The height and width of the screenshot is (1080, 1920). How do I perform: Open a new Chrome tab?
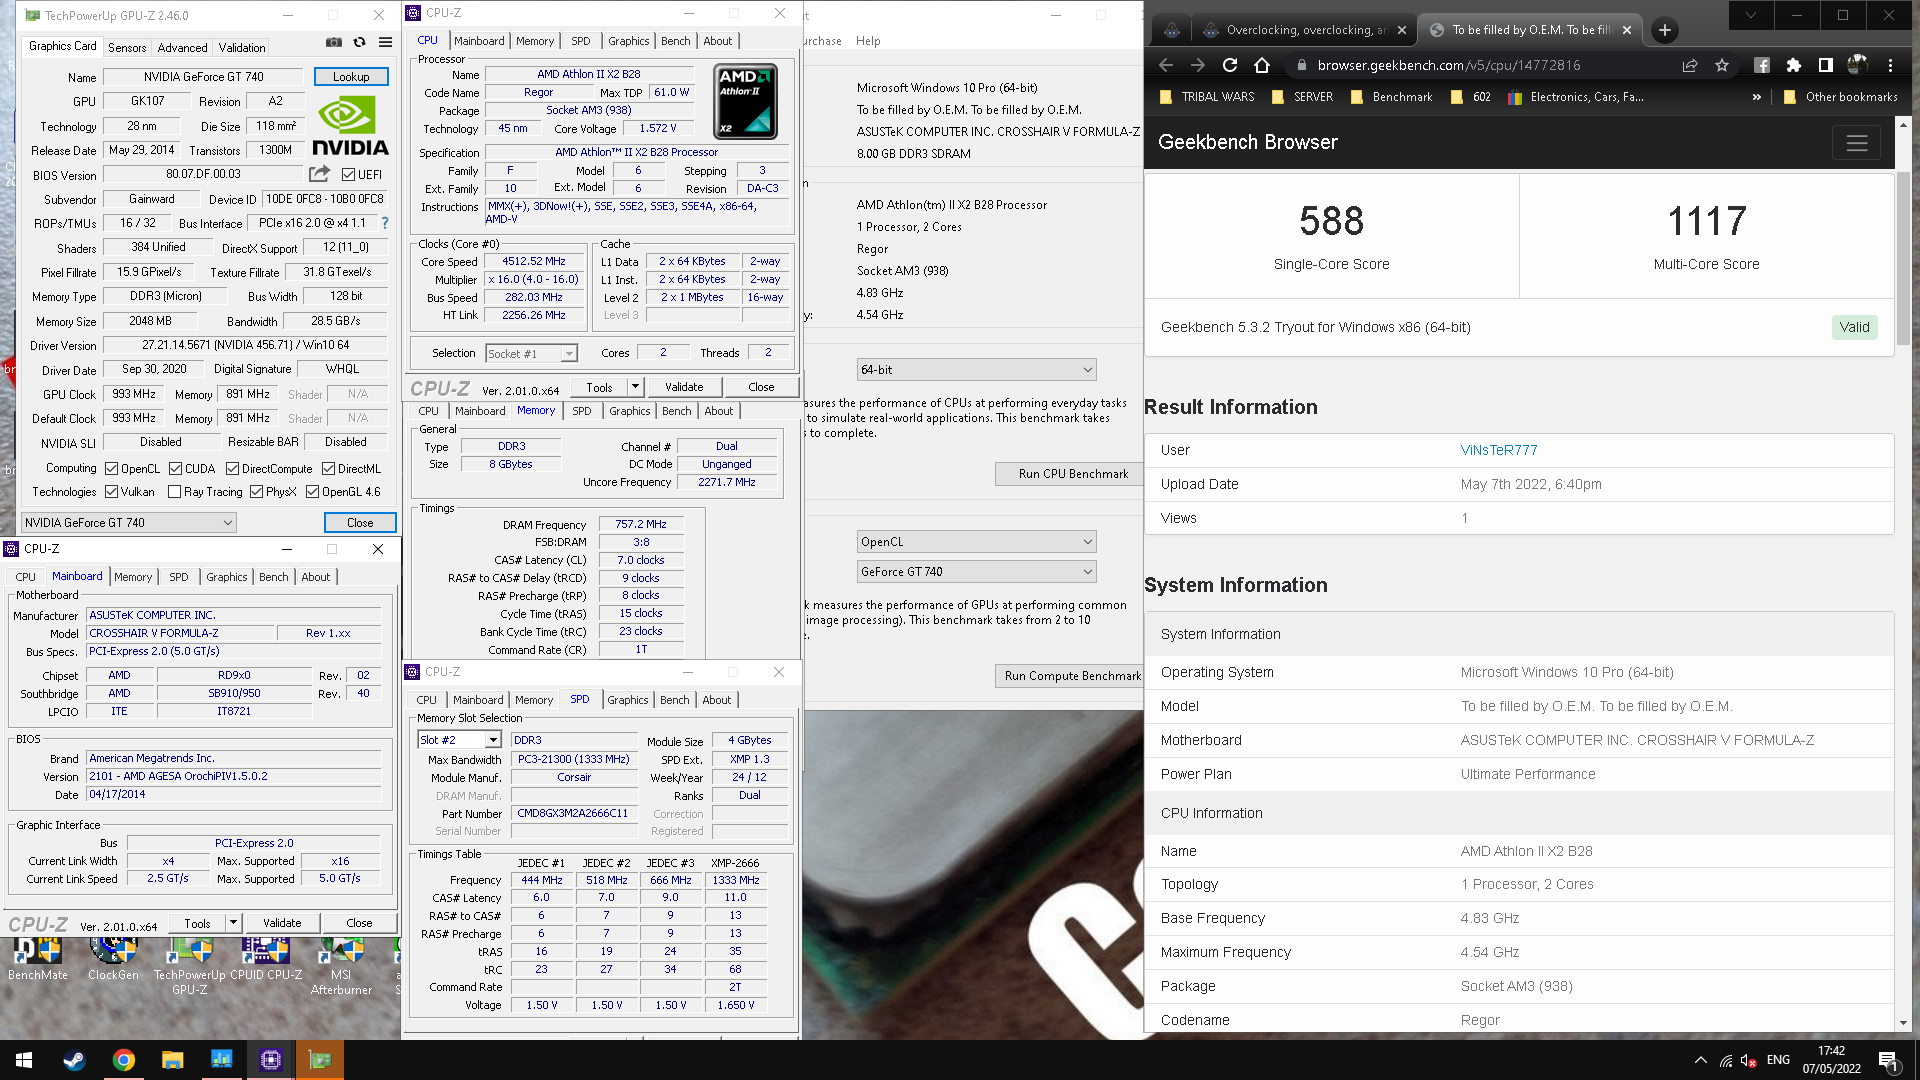tap(1665, 30)
